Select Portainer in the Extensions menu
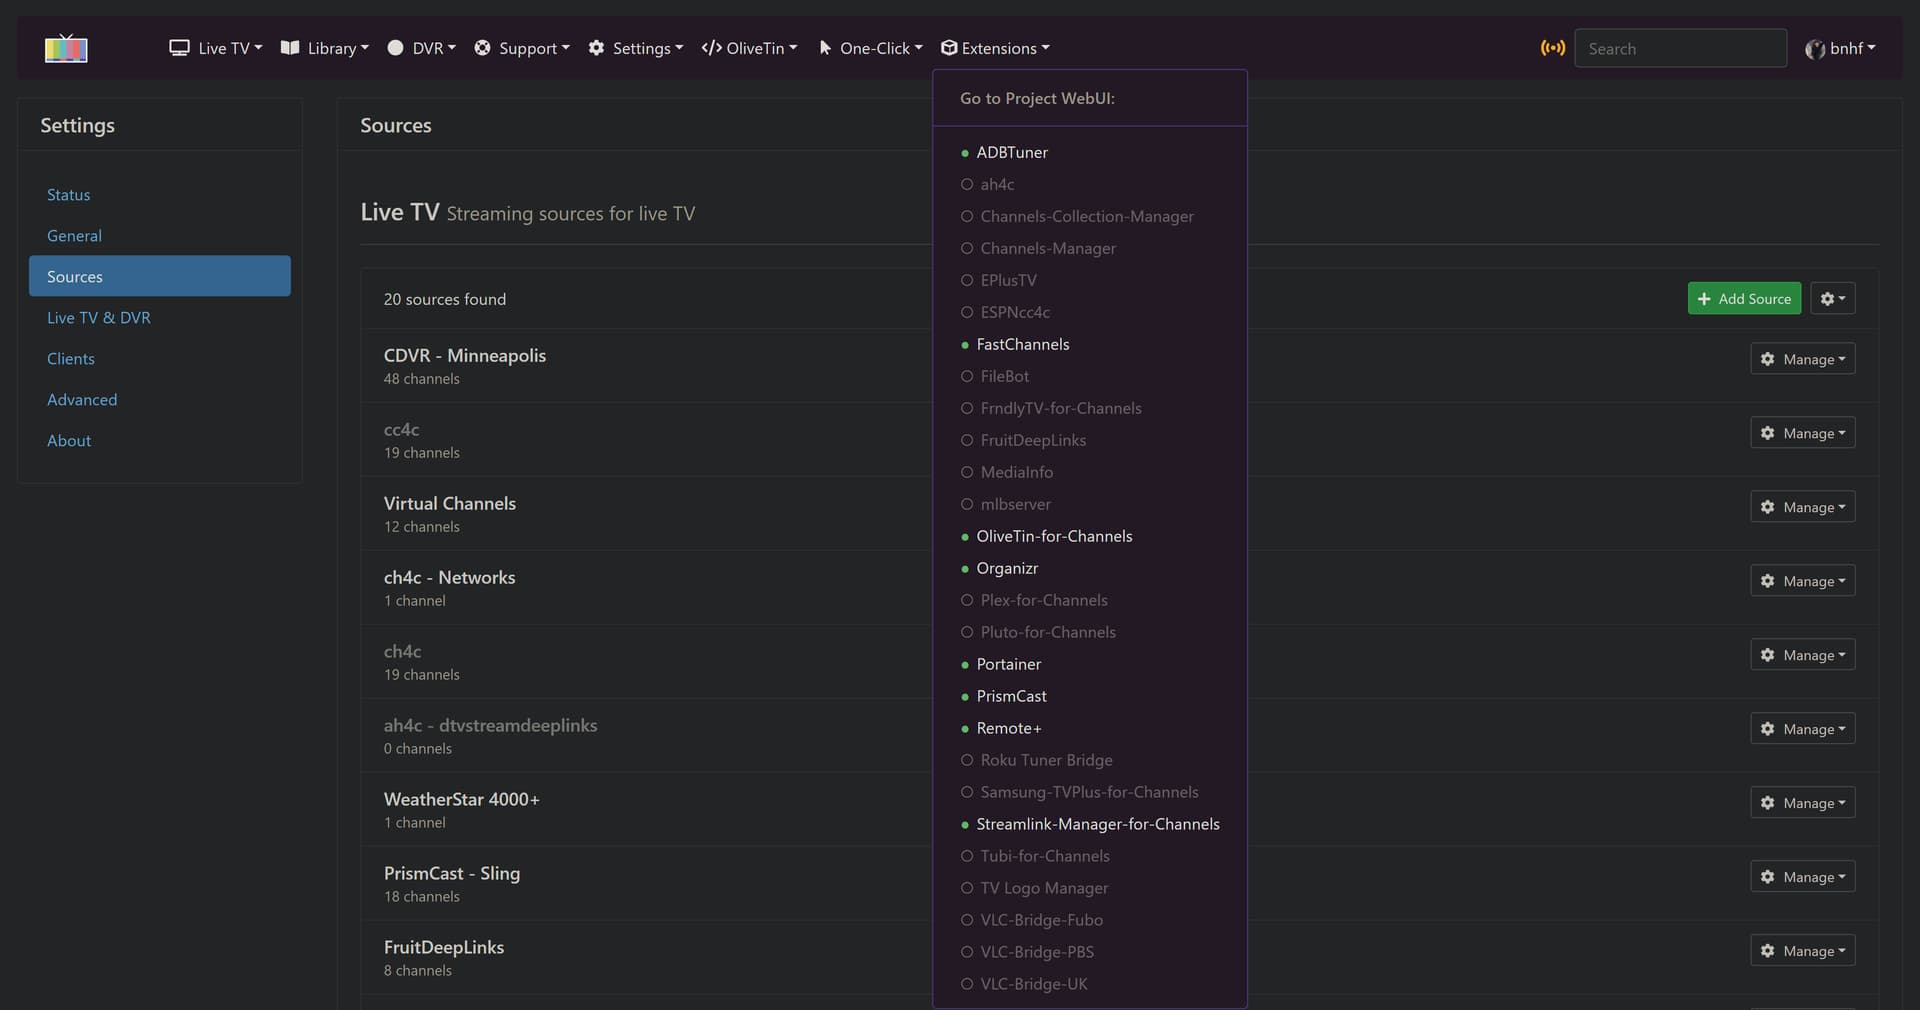 (x=1008, y=664)
